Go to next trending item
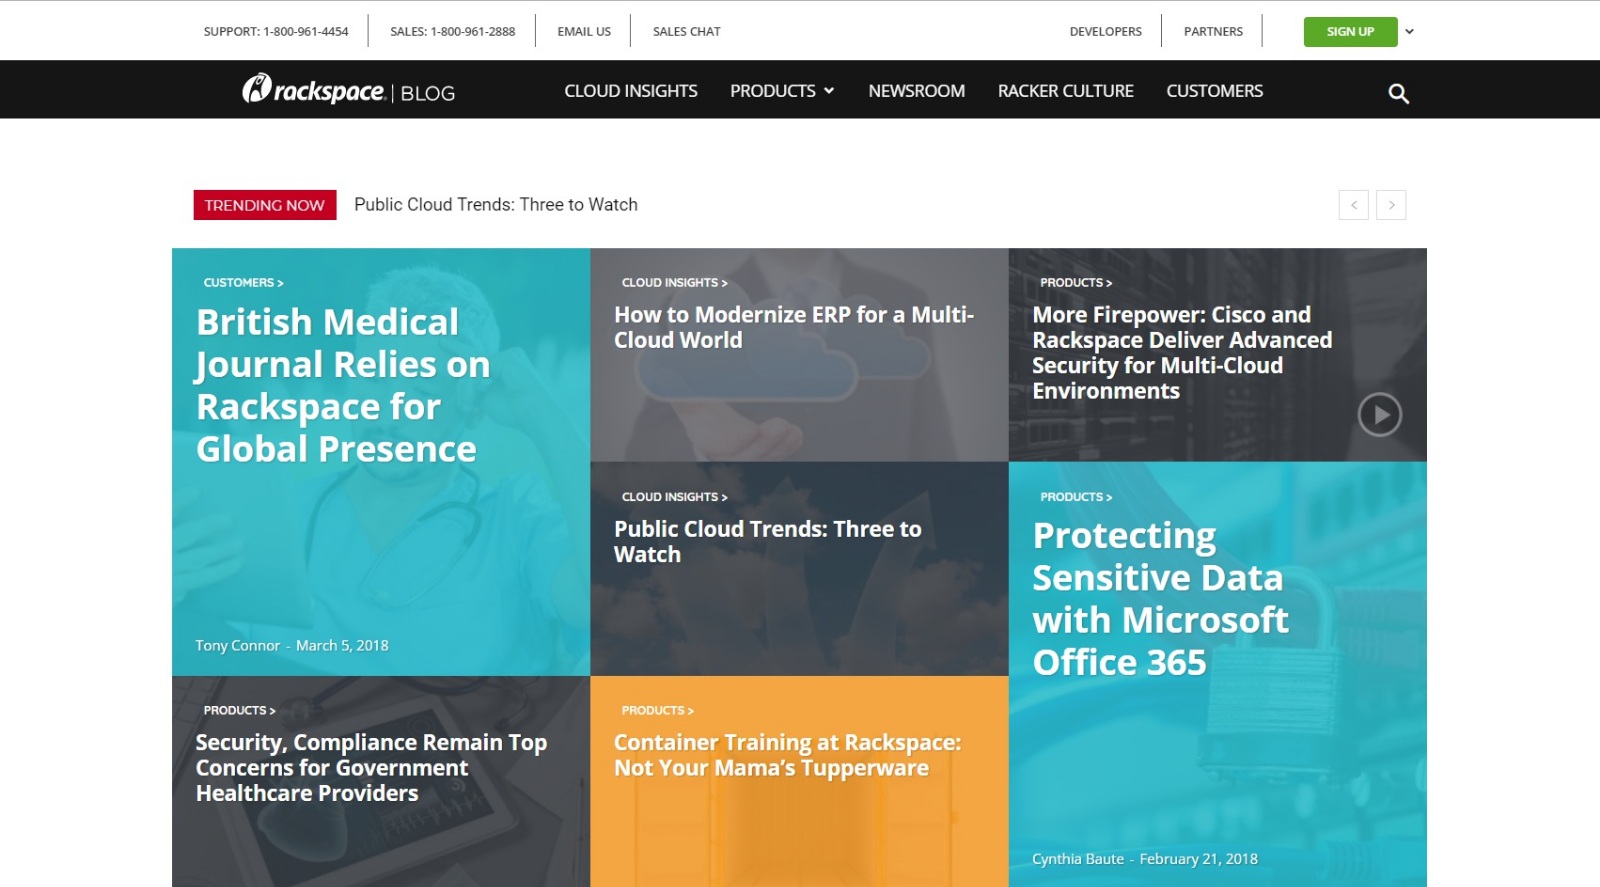 1391,205
